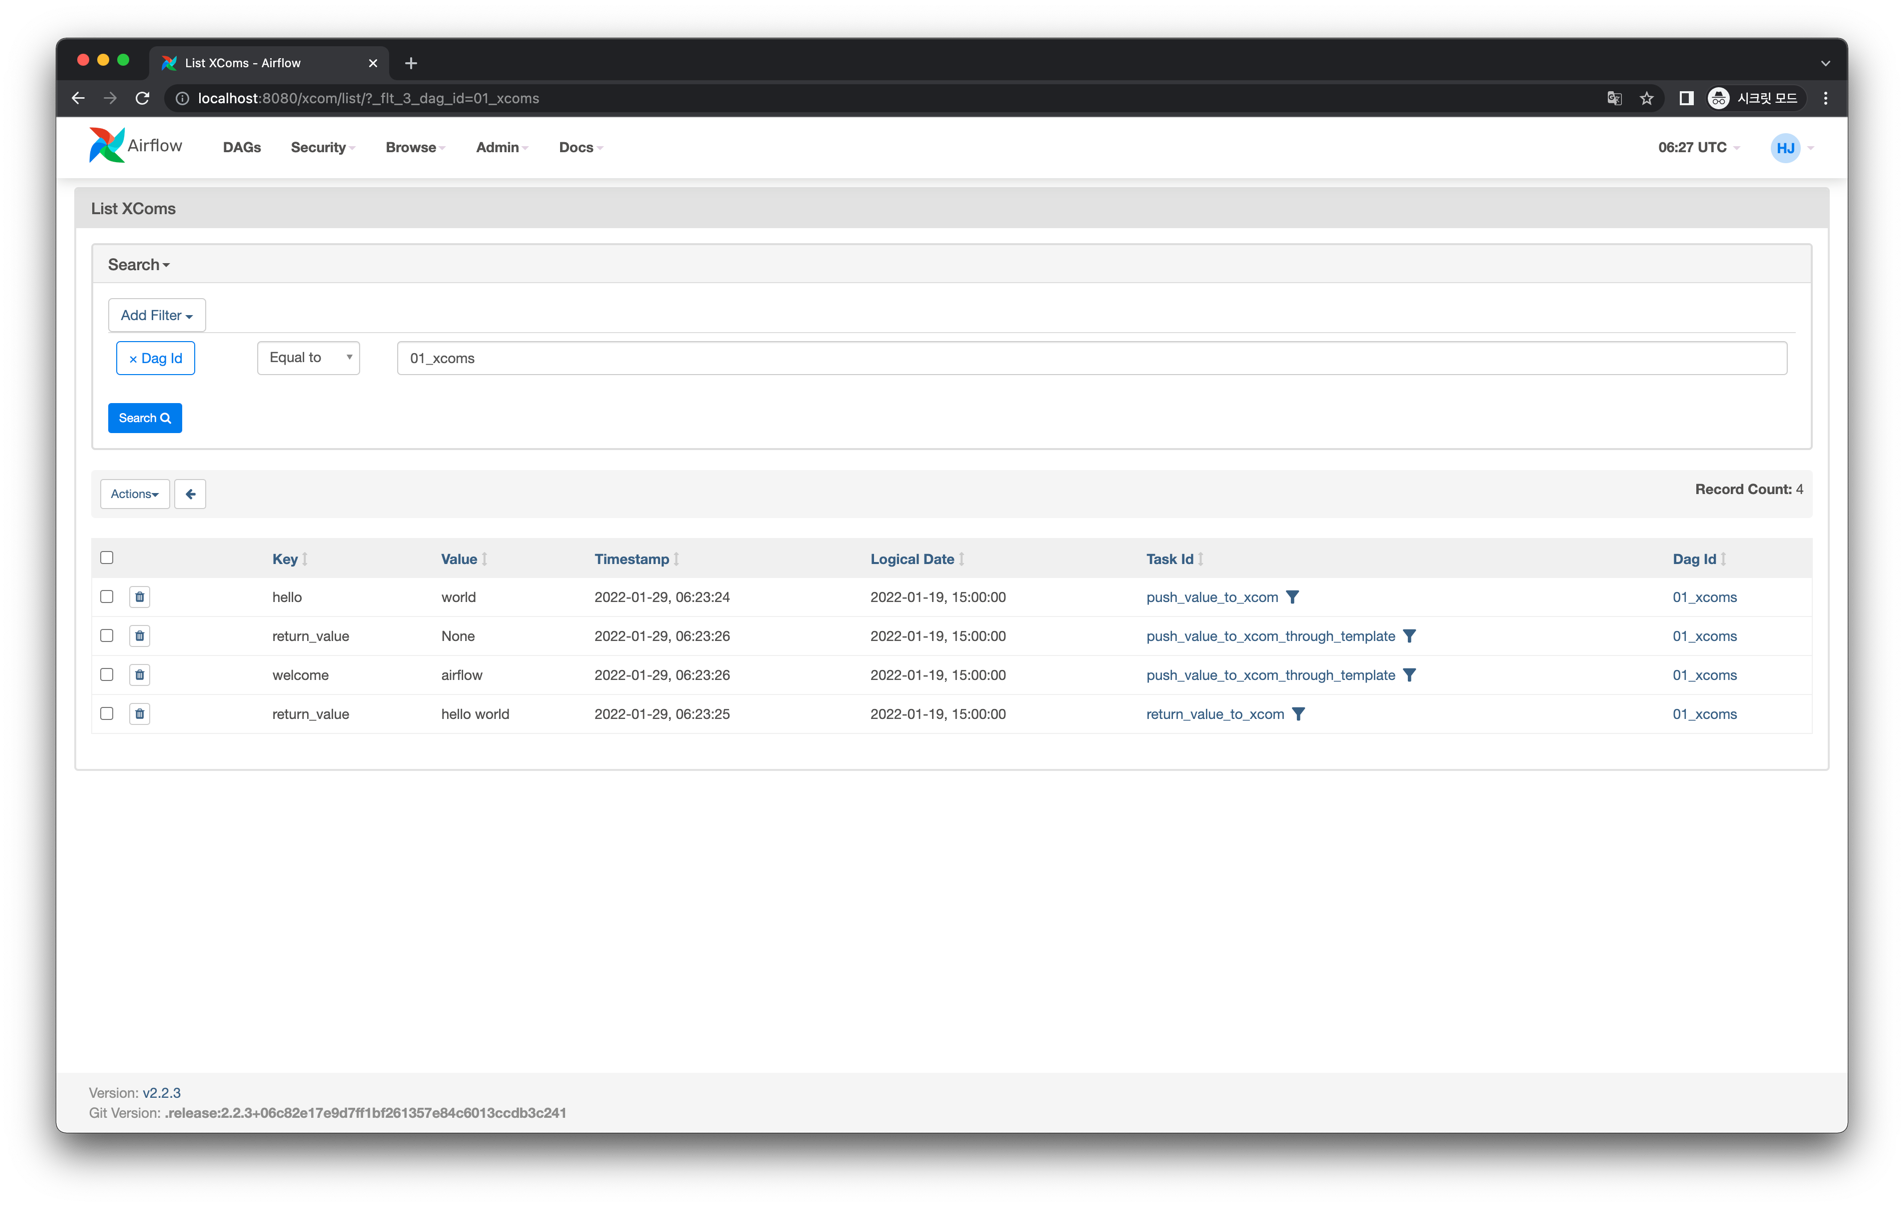Sort by Timestamp column sort icon
The image size is (1904, 1207).
[677, 559]
